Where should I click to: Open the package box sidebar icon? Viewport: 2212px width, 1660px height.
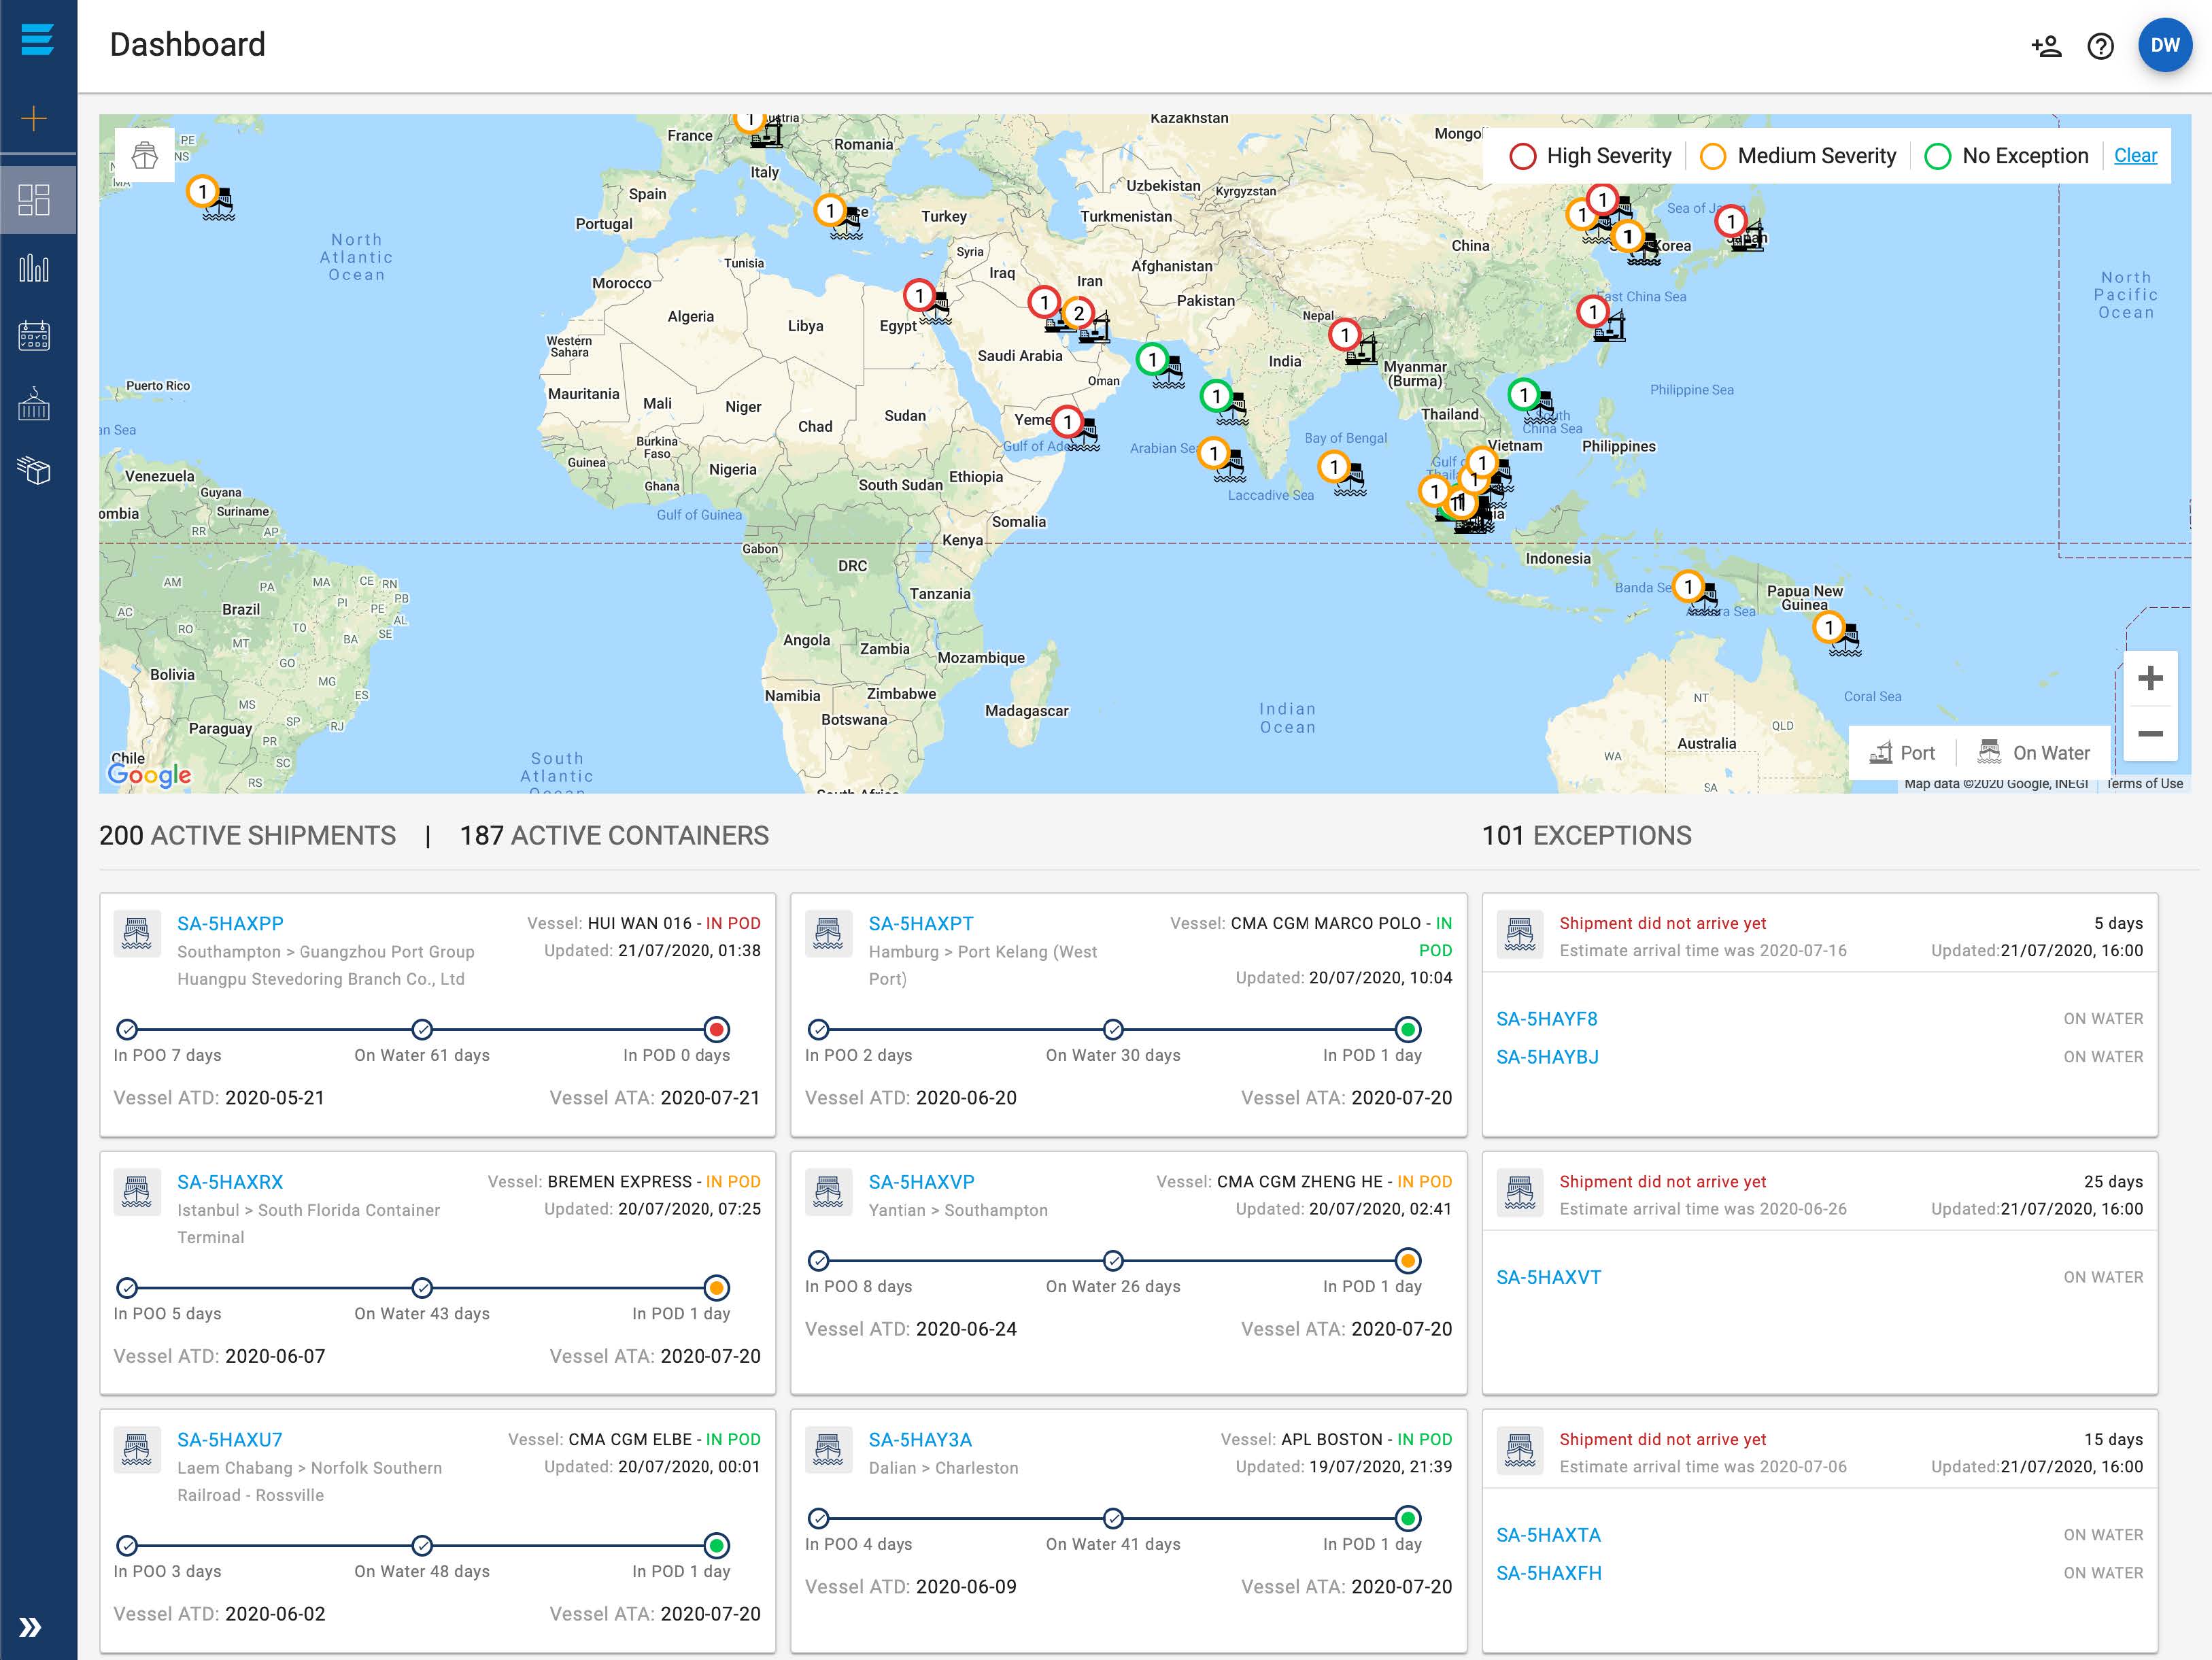point(34,470)
